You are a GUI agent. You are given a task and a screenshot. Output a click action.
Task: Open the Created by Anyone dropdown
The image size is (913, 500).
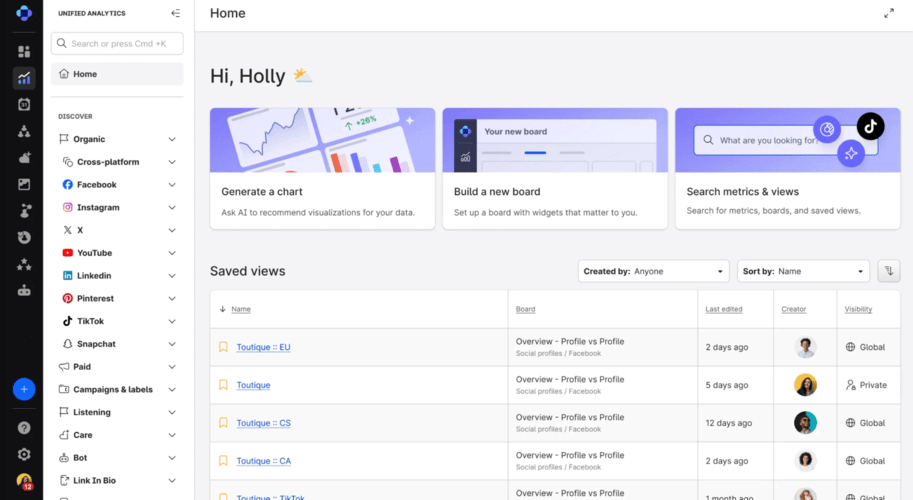pyautogui.click(x=653, y=271)
